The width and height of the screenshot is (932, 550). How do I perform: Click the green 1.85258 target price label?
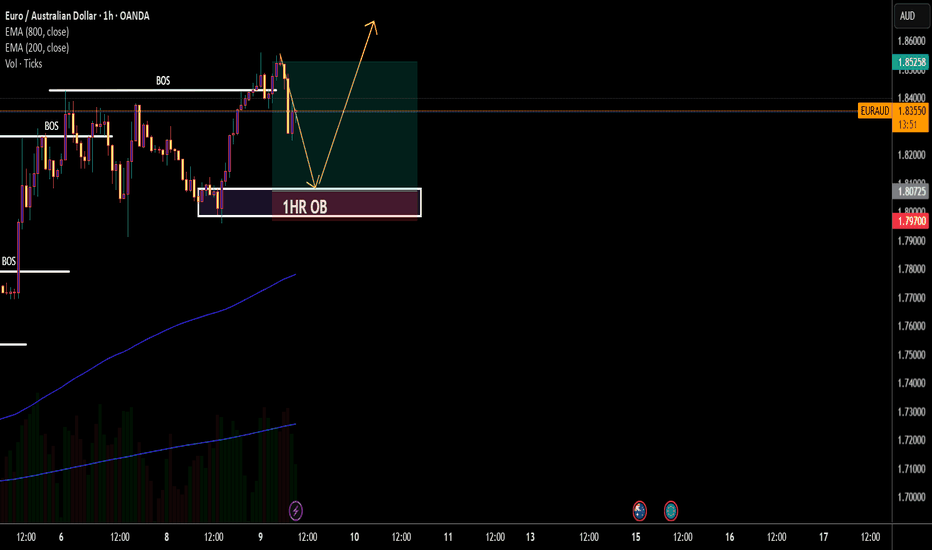pos(911,62)
